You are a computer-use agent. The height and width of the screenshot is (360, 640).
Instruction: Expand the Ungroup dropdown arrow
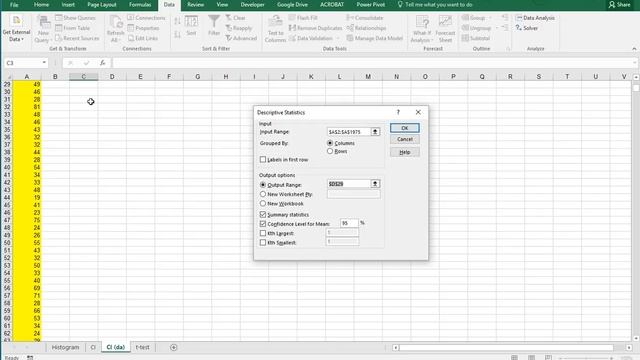(497, 28)
